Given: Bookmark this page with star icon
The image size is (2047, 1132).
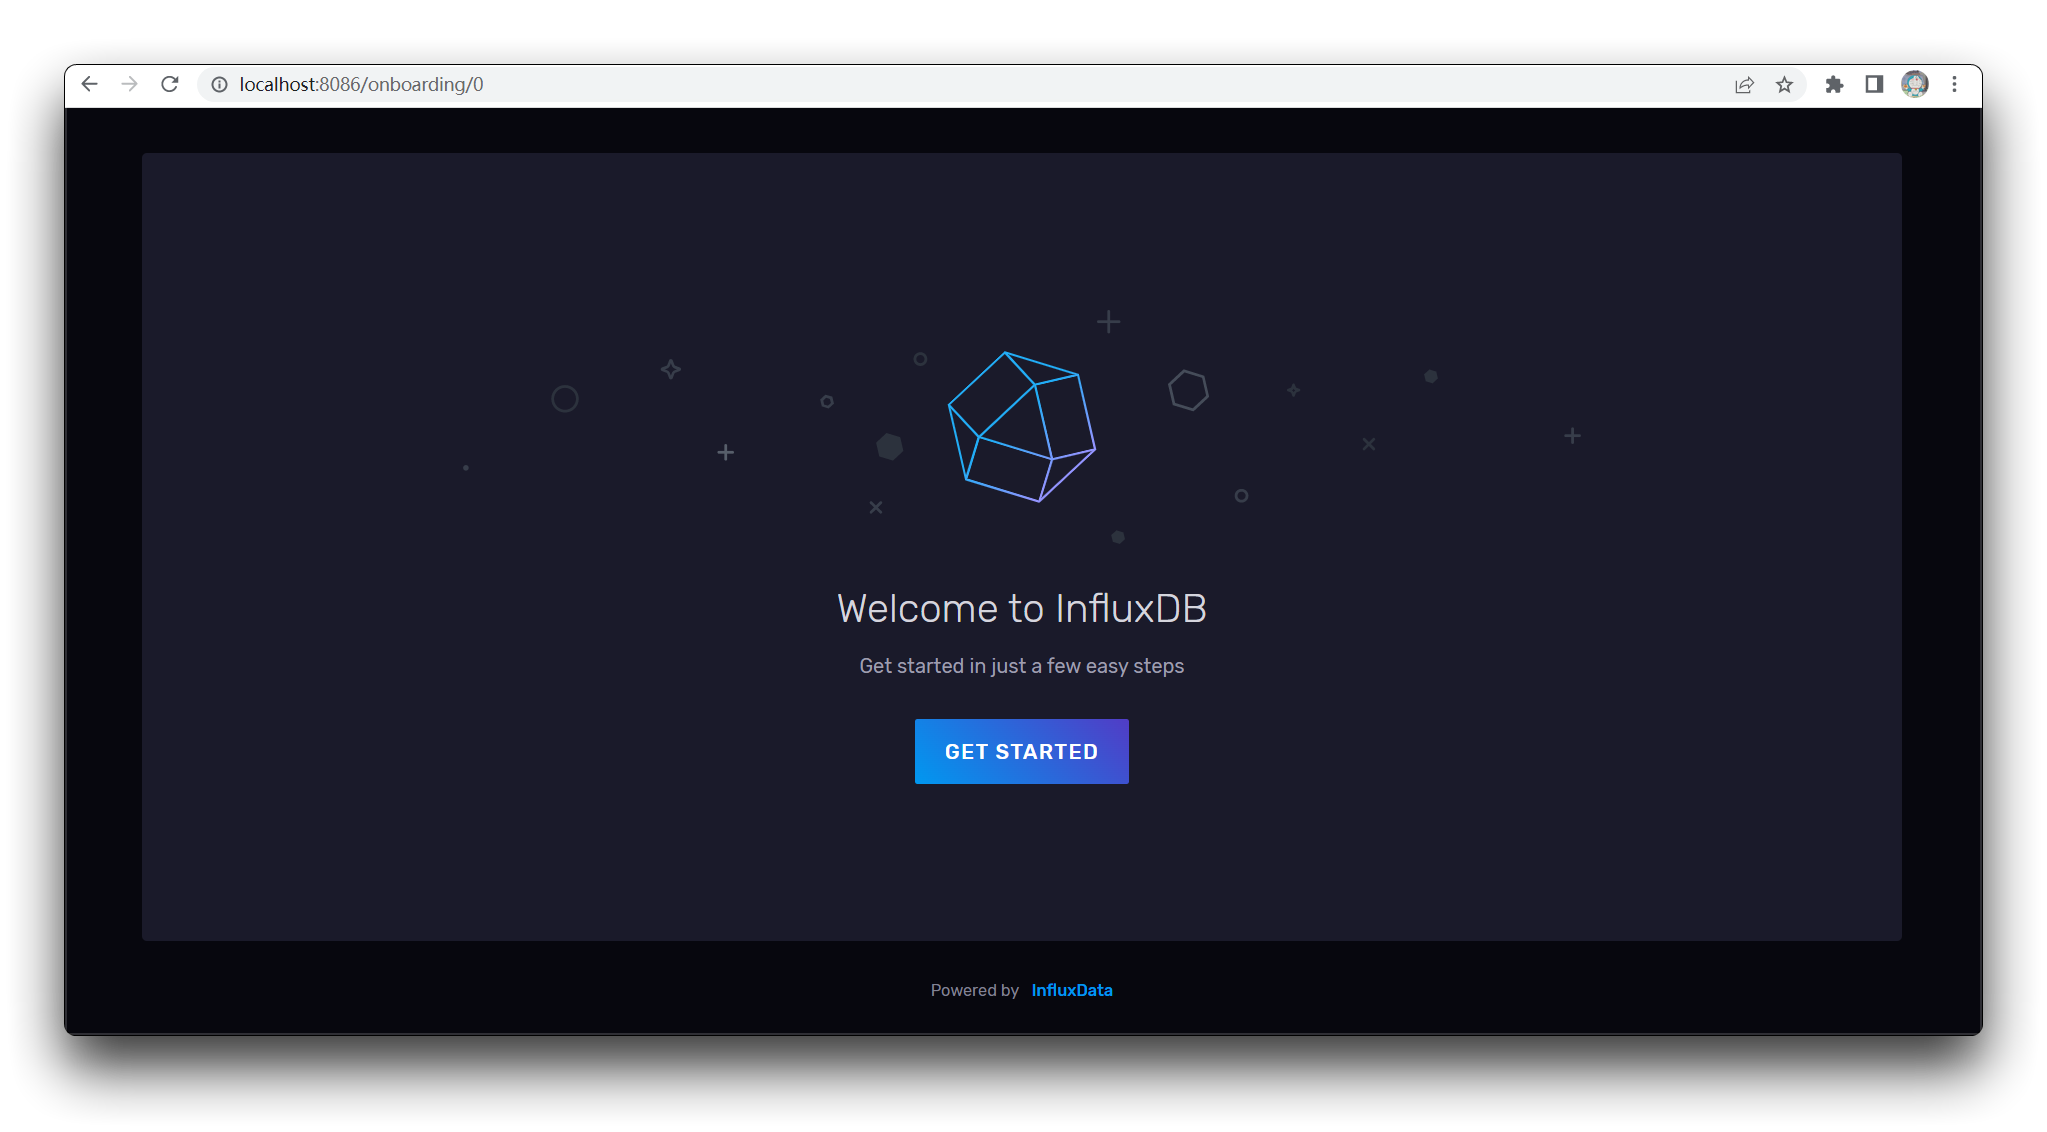Looking at the screenshot, I should 1784,85.
